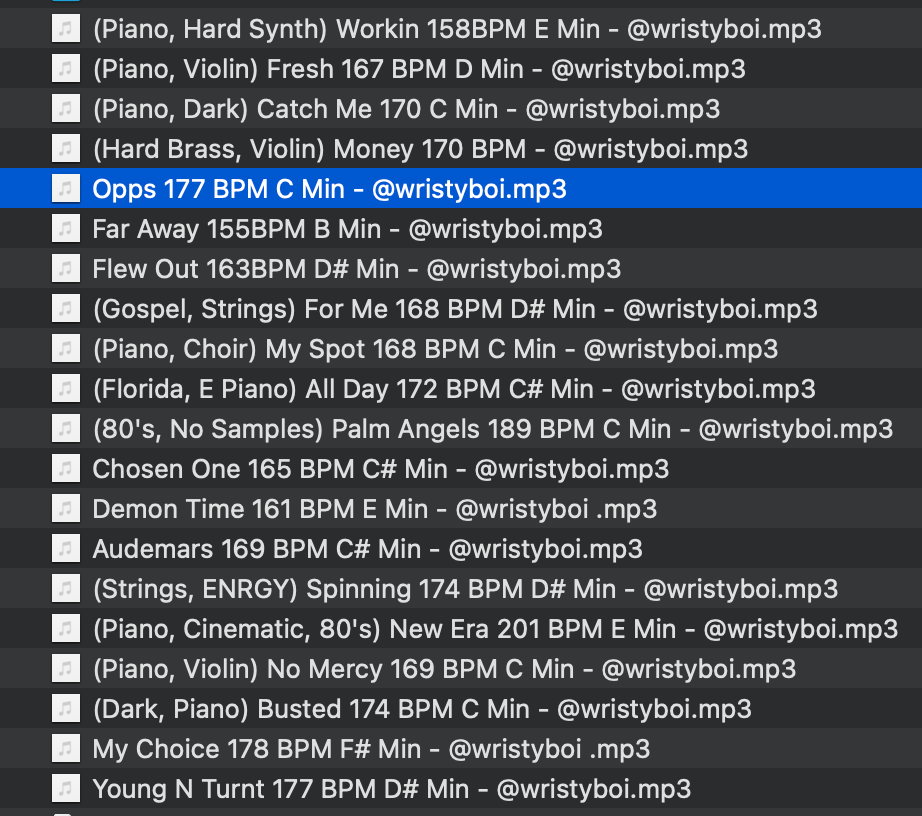Screen dimensions: 922x816
Task: Select the Money 170 BPM file
Action: click(x=420, y=149)
